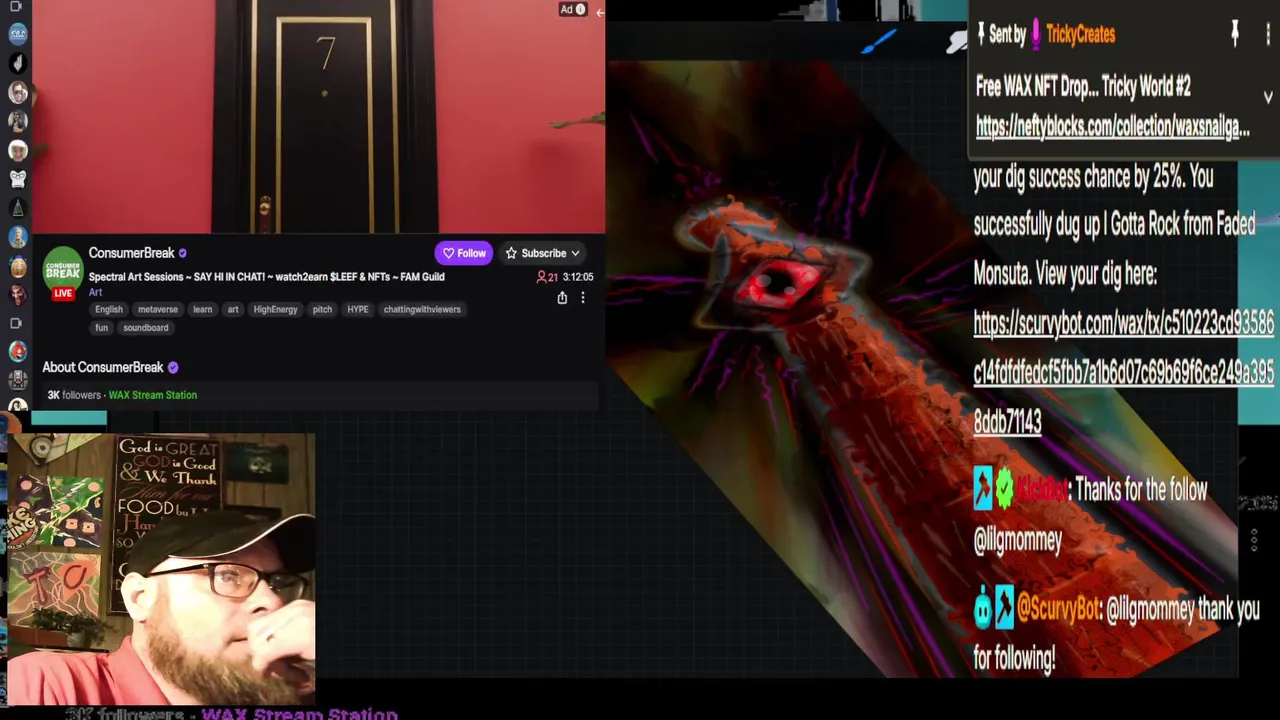Click the KickBot username in chat

coord(1042,490)
